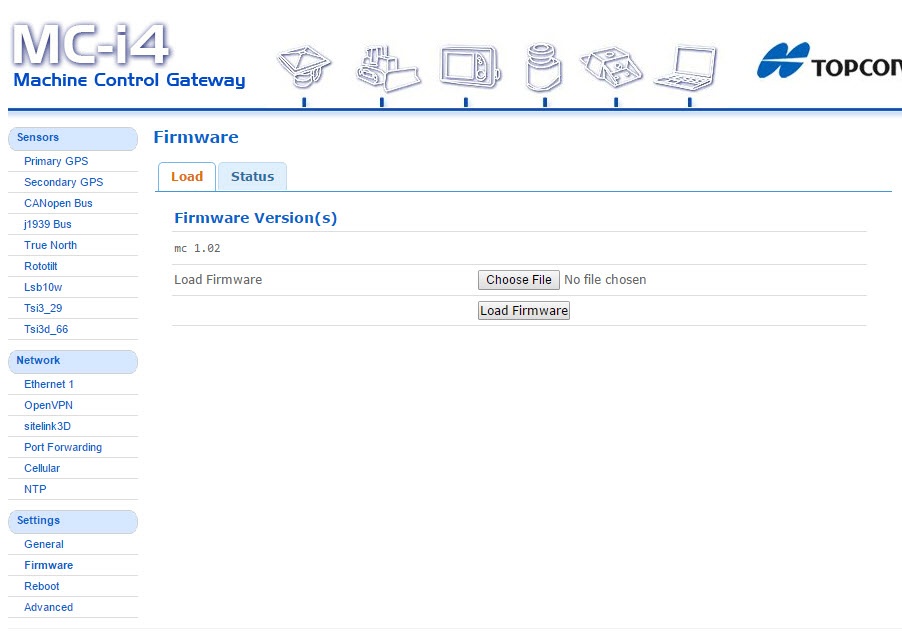Click the 'Load Firmware' row label
The height and width of the screenshot is (637, 902).
point(218,280)
